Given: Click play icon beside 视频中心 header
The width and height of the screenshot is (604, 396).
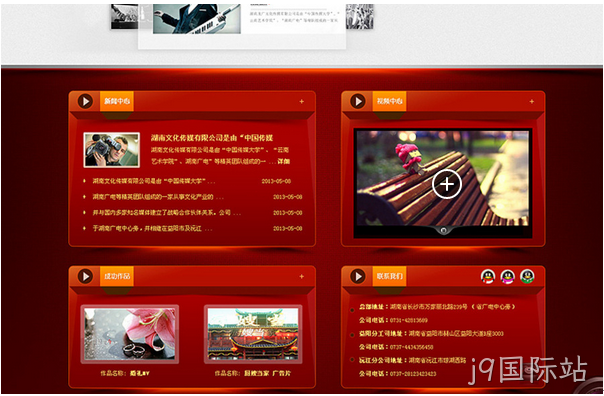Looking at the screenshot, I should (358, 101).
